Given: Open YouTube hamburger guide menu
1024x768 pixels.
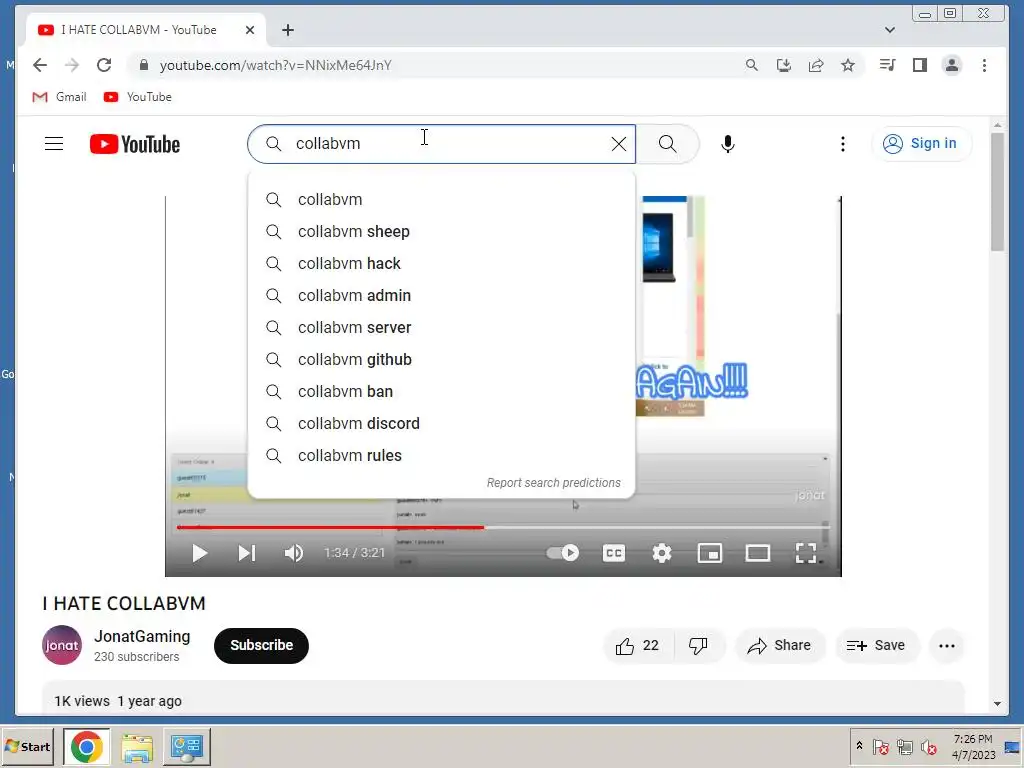Looking at the screenshot, I should [54, 144].
